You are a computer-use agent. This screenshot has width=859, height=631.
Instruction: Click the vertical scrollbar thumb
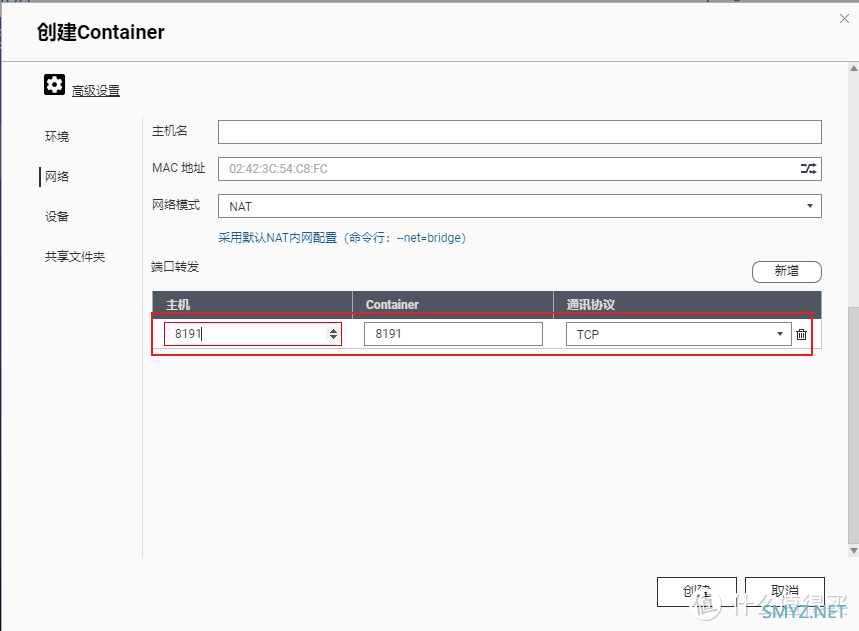[x=854, y=425]
